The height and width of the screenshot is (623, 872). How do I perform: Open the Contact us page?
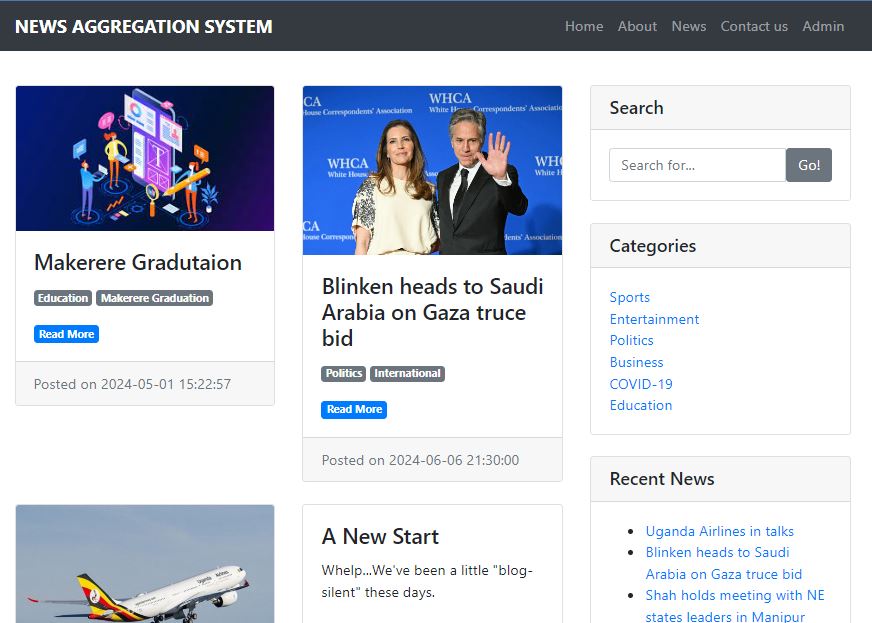click(x=754, y=26)
